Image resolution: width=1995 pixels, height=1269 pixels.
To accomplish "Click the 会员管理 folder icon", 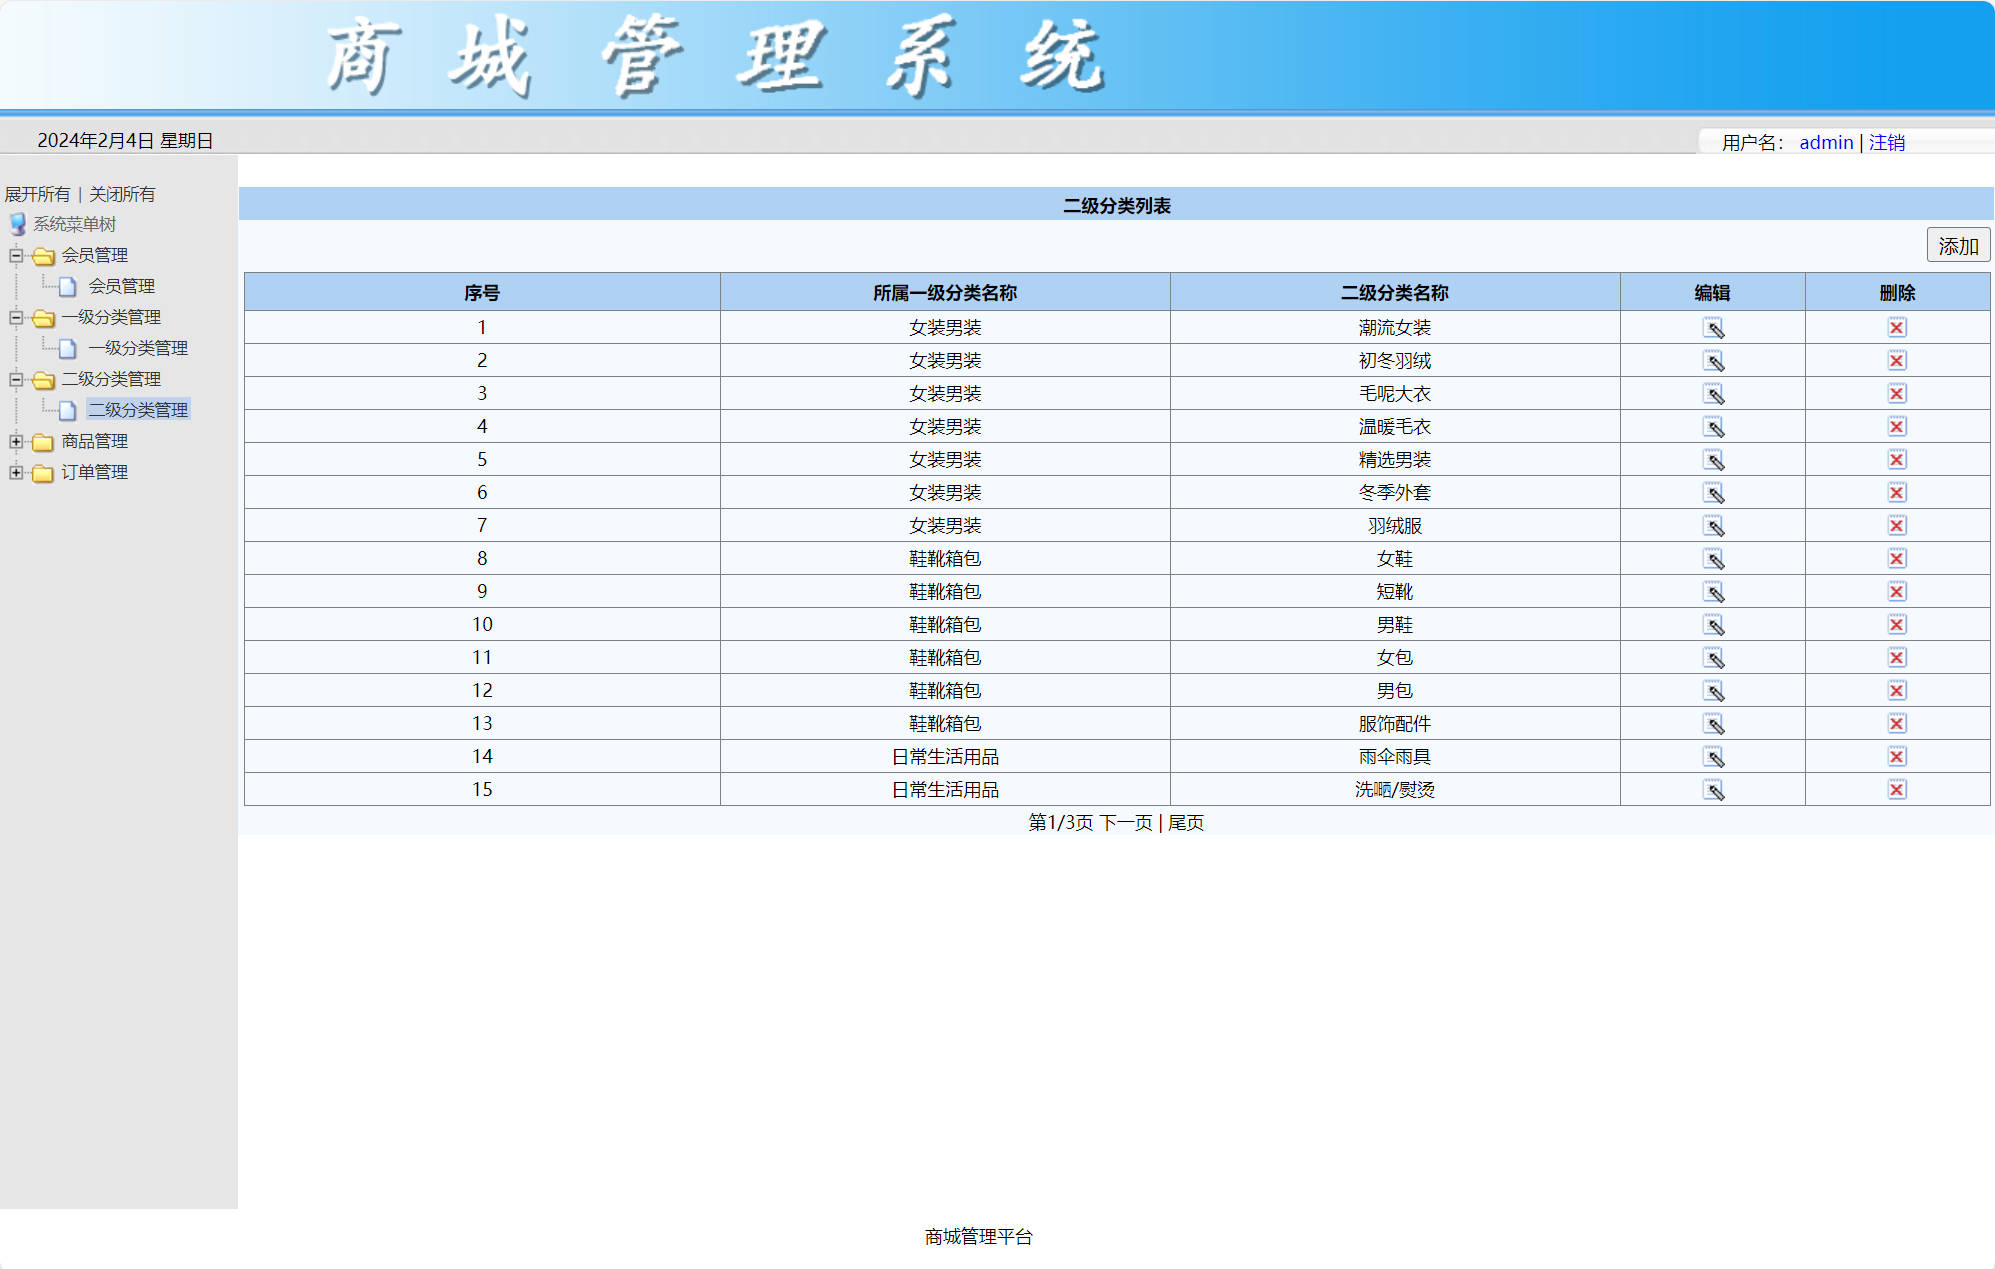I will coord(42,255).
